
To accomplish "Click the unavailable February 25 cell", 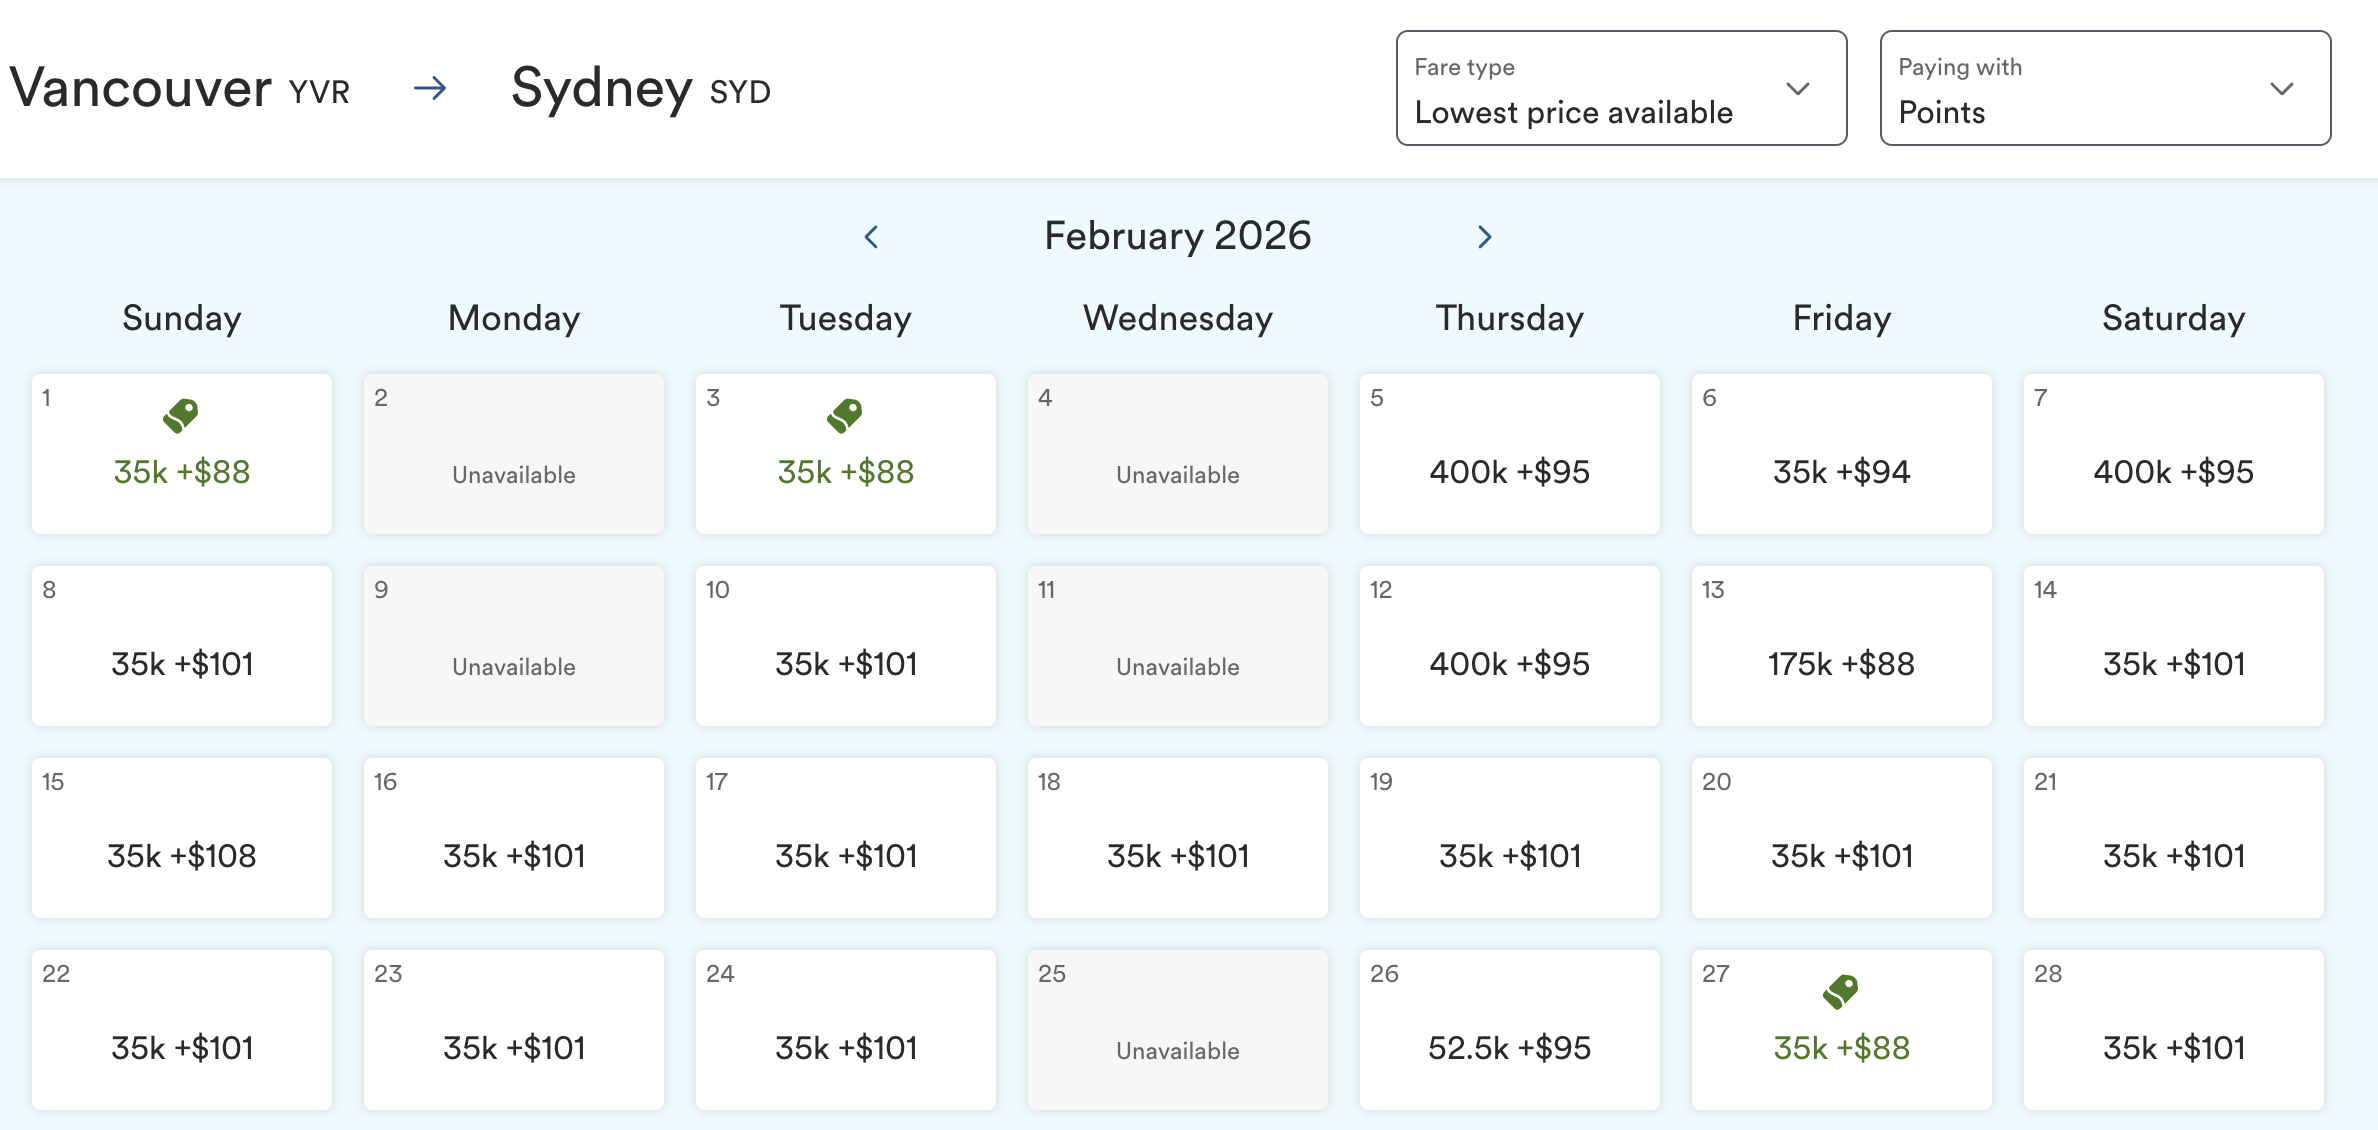I will pos(1177,1030).
